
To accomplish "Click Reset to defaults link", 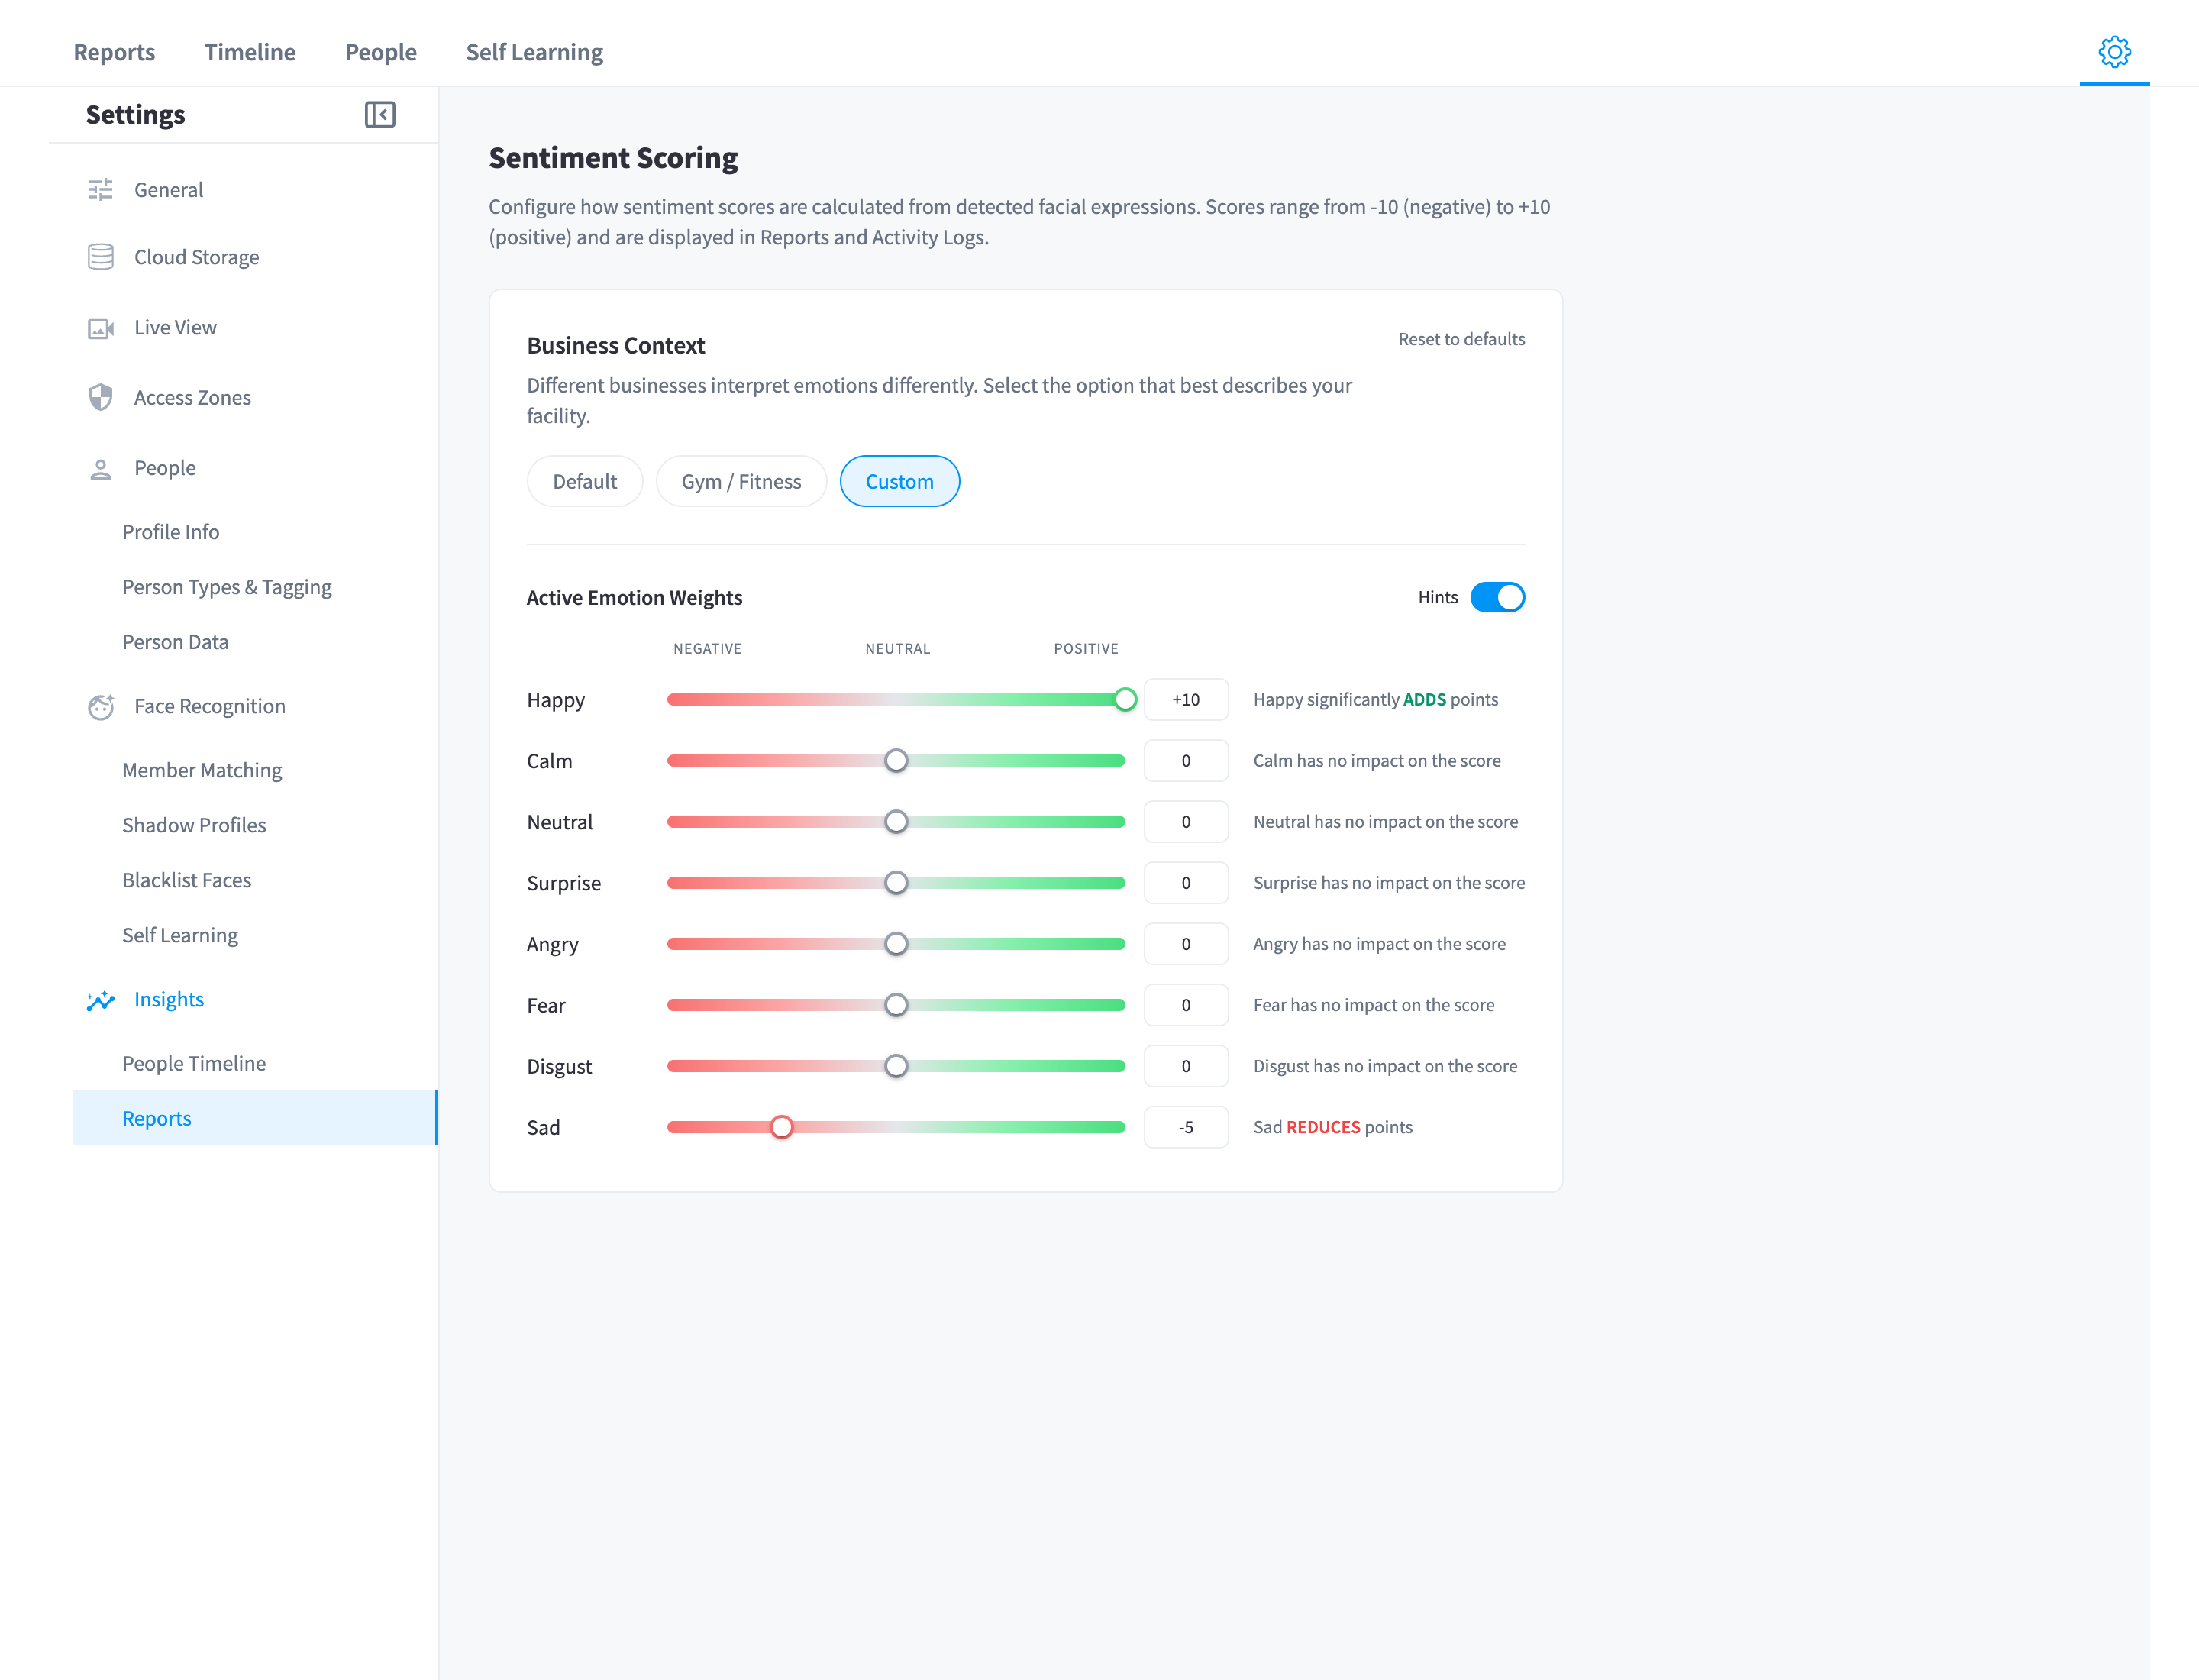I will coord(1462,340).
